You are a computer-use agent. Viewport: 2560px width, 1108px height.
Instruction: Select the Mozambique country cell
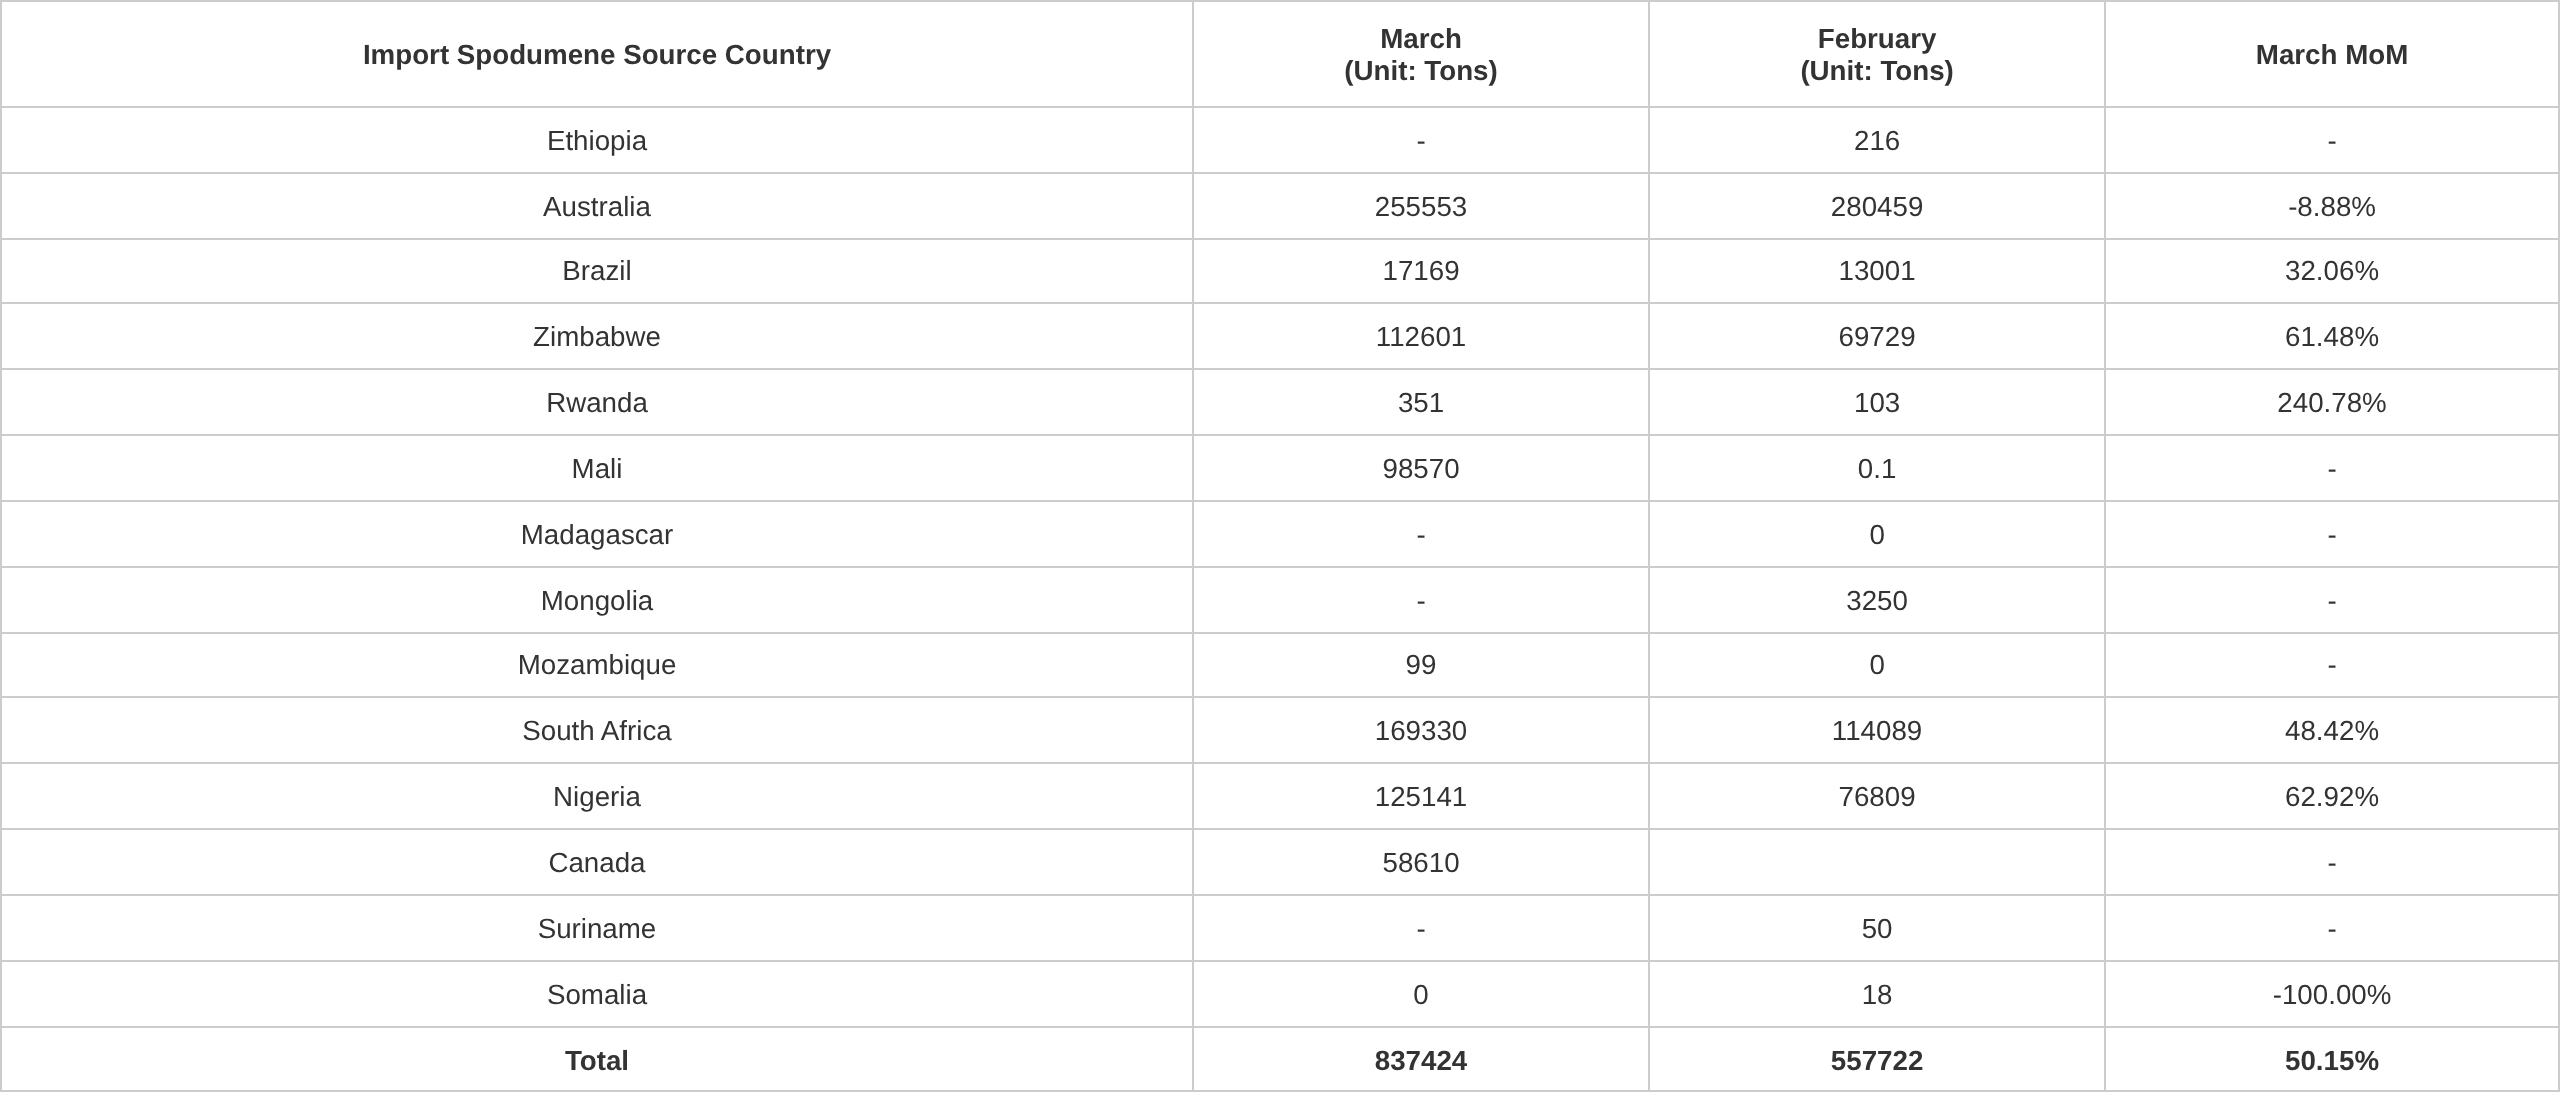coord(596,665)
